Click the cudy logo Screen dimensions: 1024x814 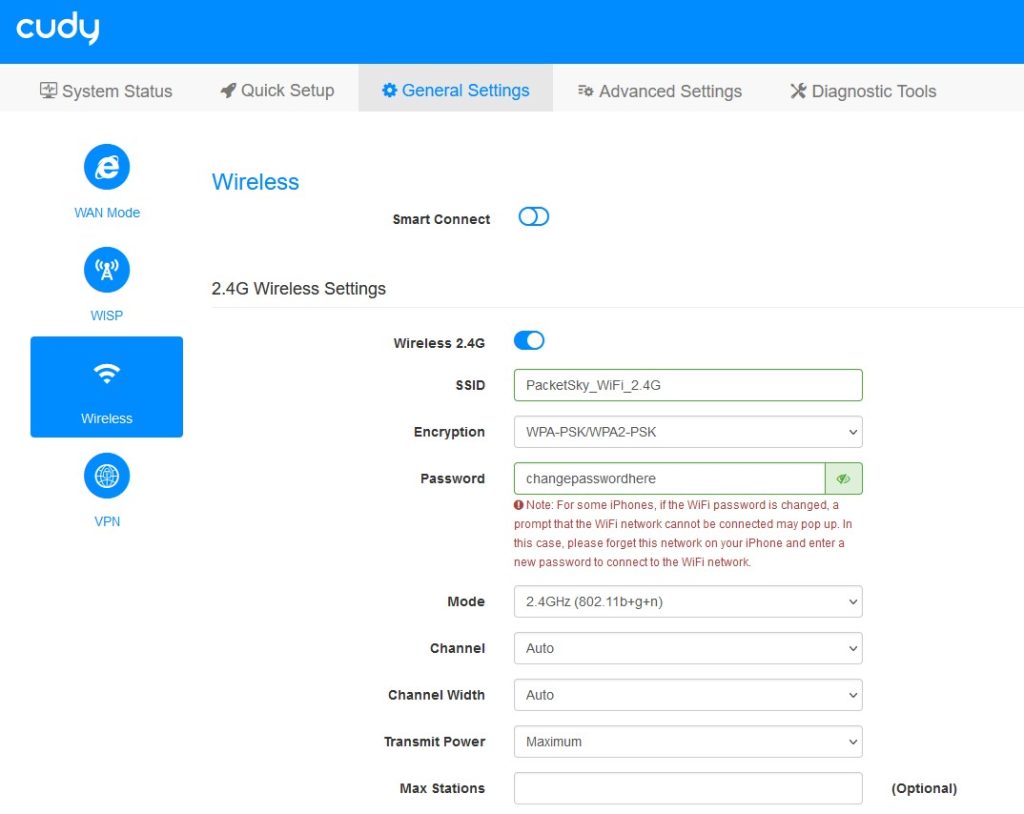(x=57, y=28)
